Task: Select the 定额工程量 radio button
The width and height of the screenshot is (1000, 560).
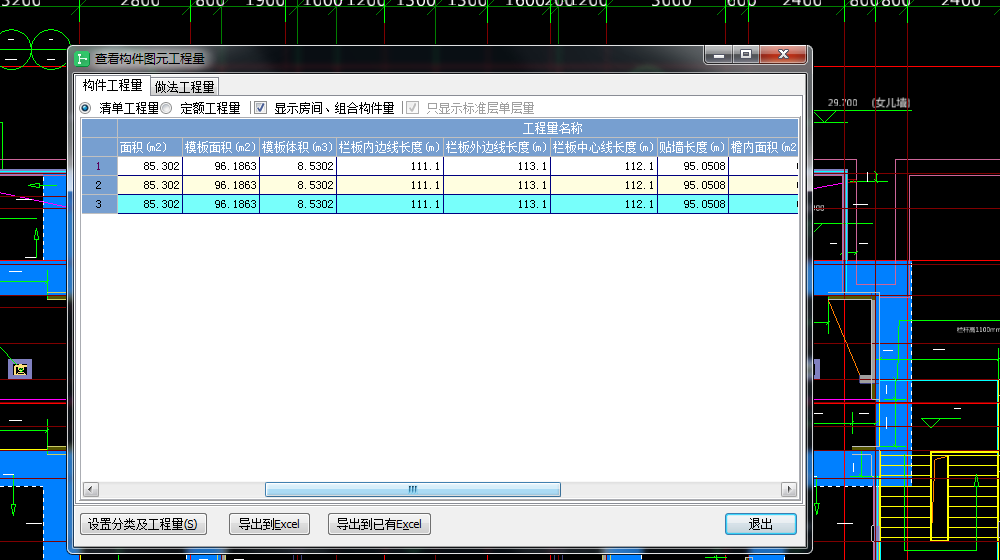Action: point(166,108)
